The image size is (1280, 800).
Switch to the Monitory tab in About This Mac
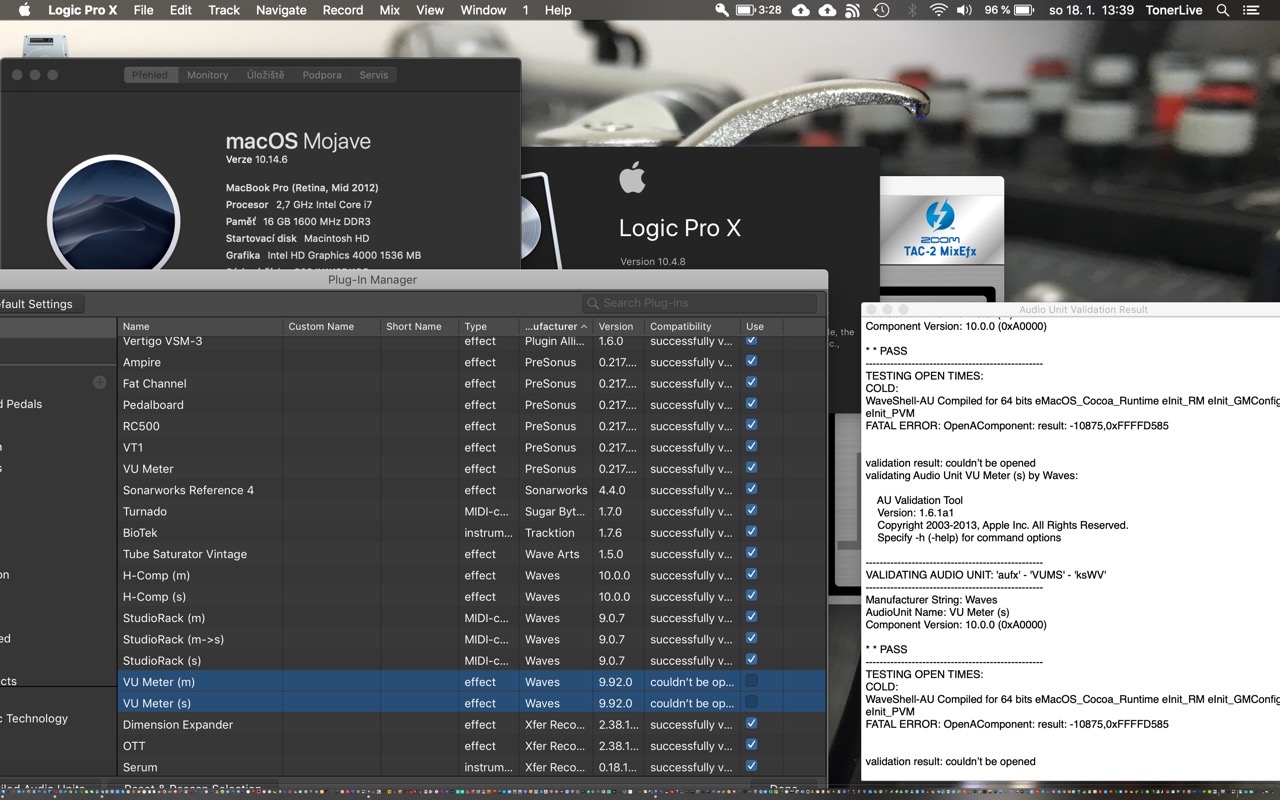[208, 75]
